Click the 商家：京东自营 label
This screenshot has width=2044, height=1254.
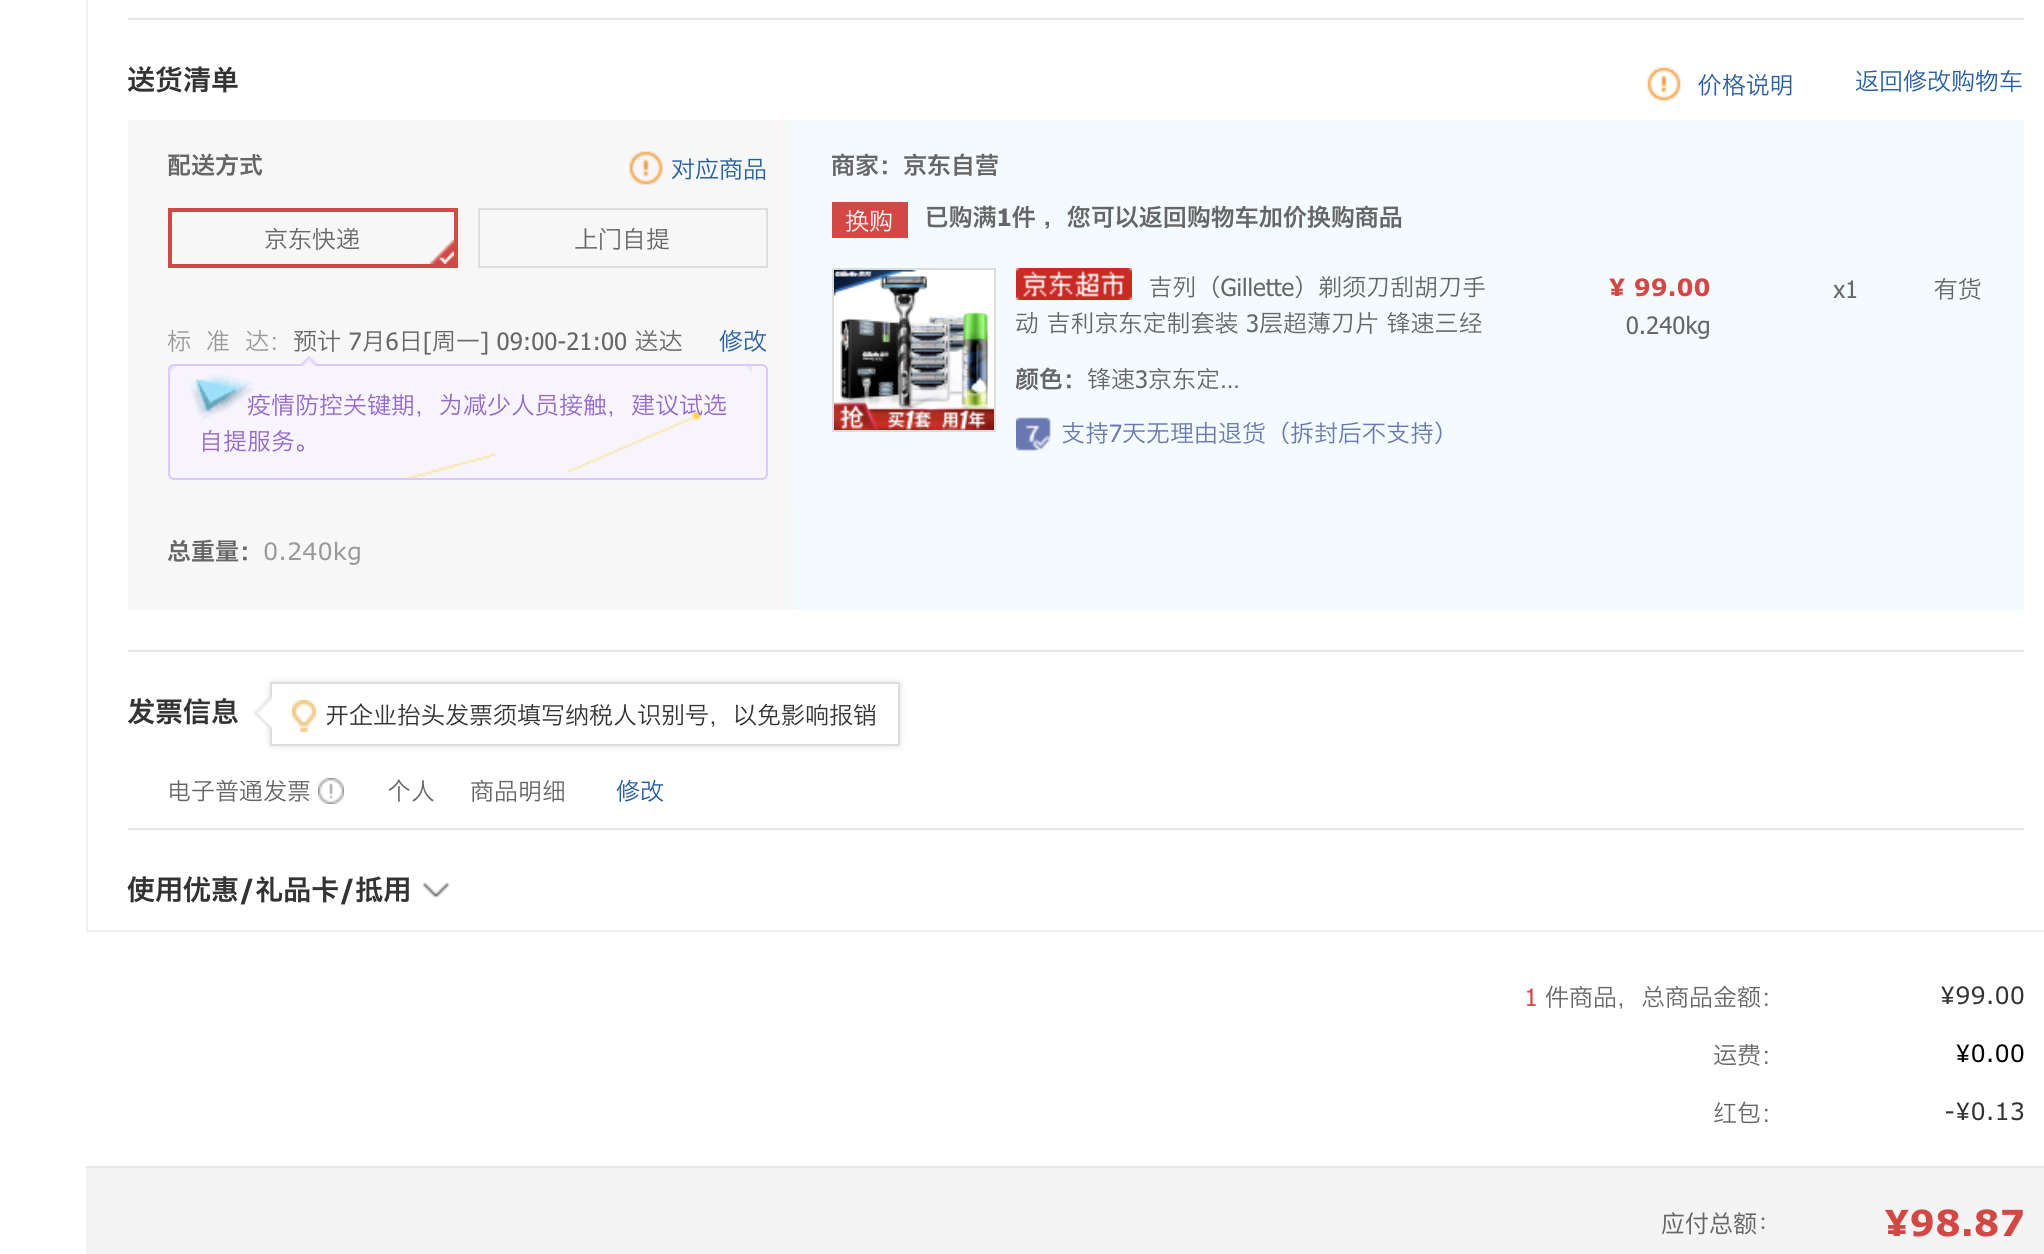coord(915,165)
